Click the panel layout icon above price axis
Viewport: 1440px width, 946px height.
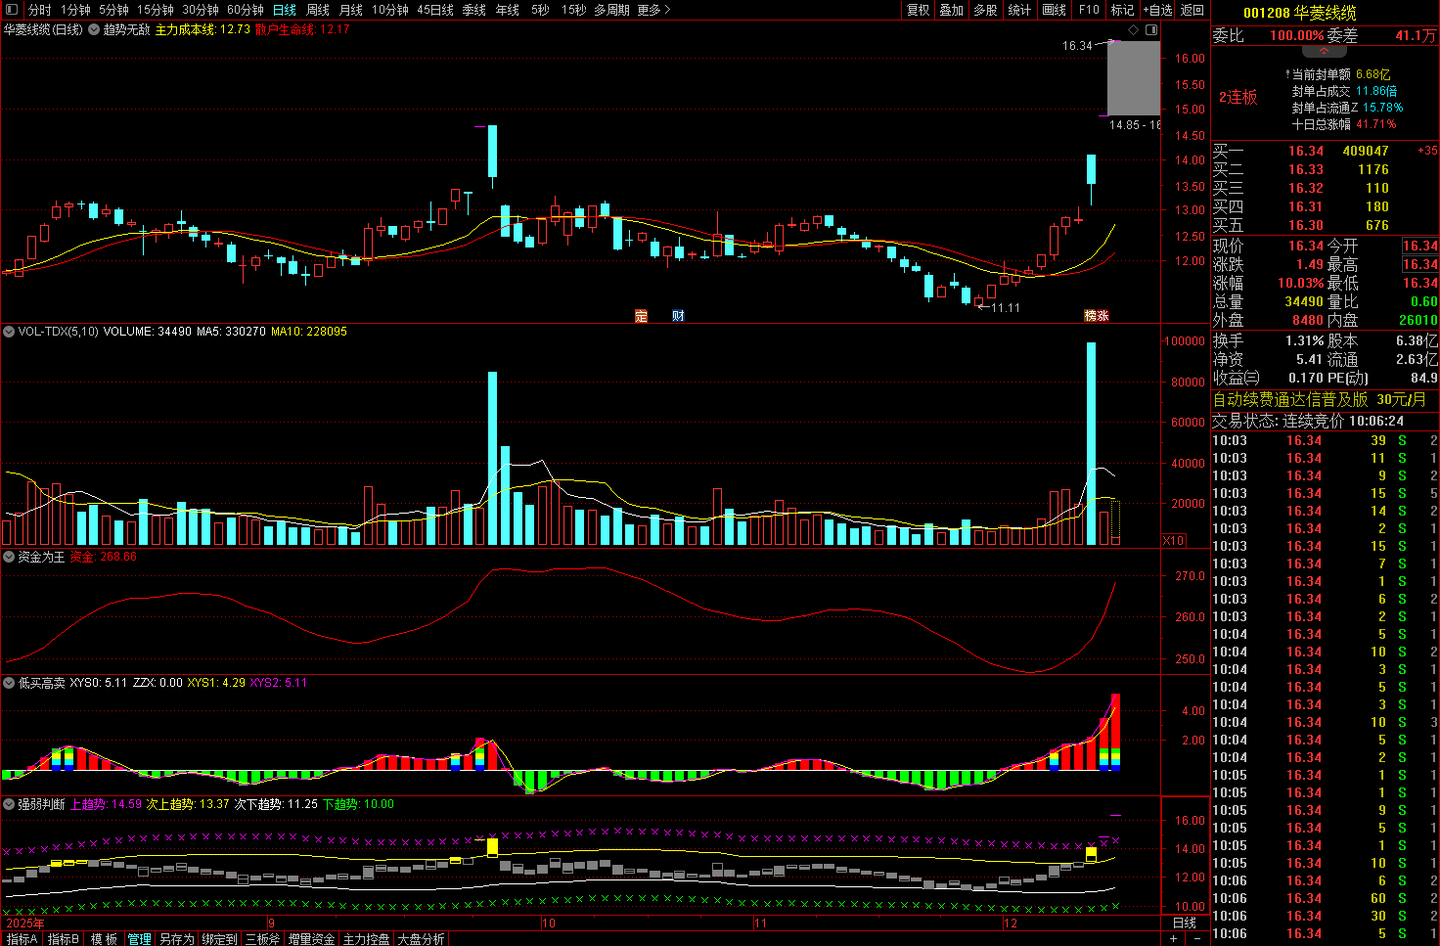(1151, 30)
